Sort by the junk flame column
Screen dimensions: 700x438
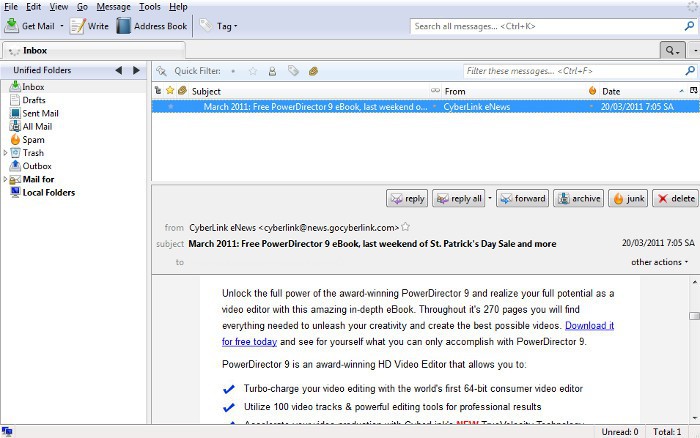(x=592, y=91)
